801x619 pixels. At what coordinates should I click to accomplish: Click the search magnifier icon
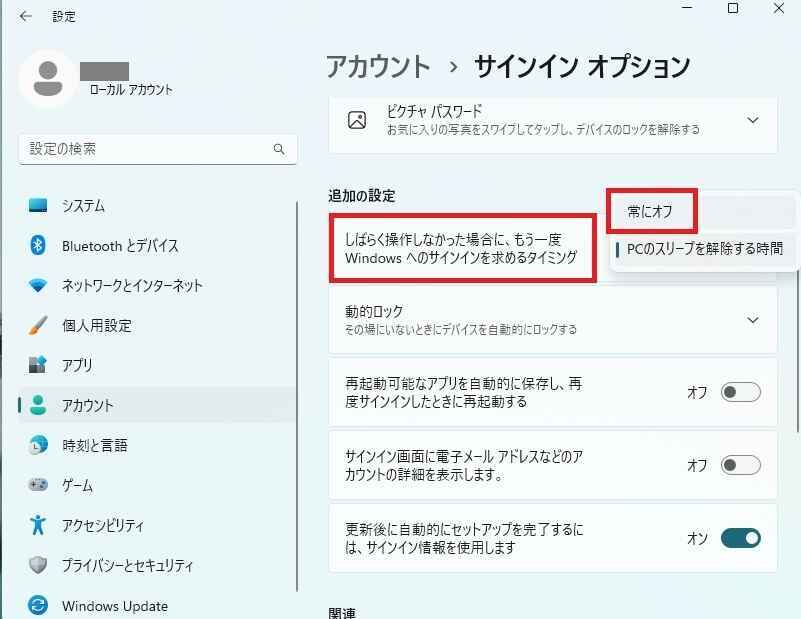(x=279, y=149)
